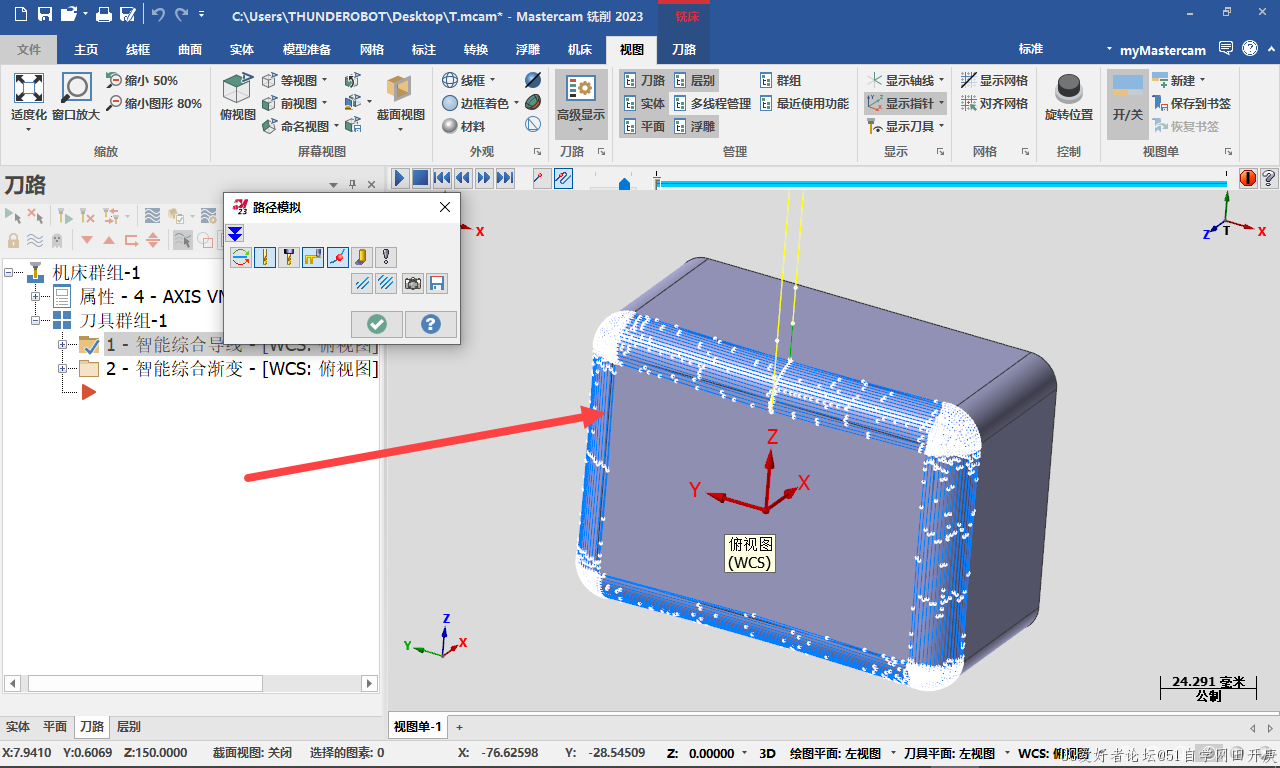Click the stop button in backplot bar
The image size is (1280, 768).
420,178
